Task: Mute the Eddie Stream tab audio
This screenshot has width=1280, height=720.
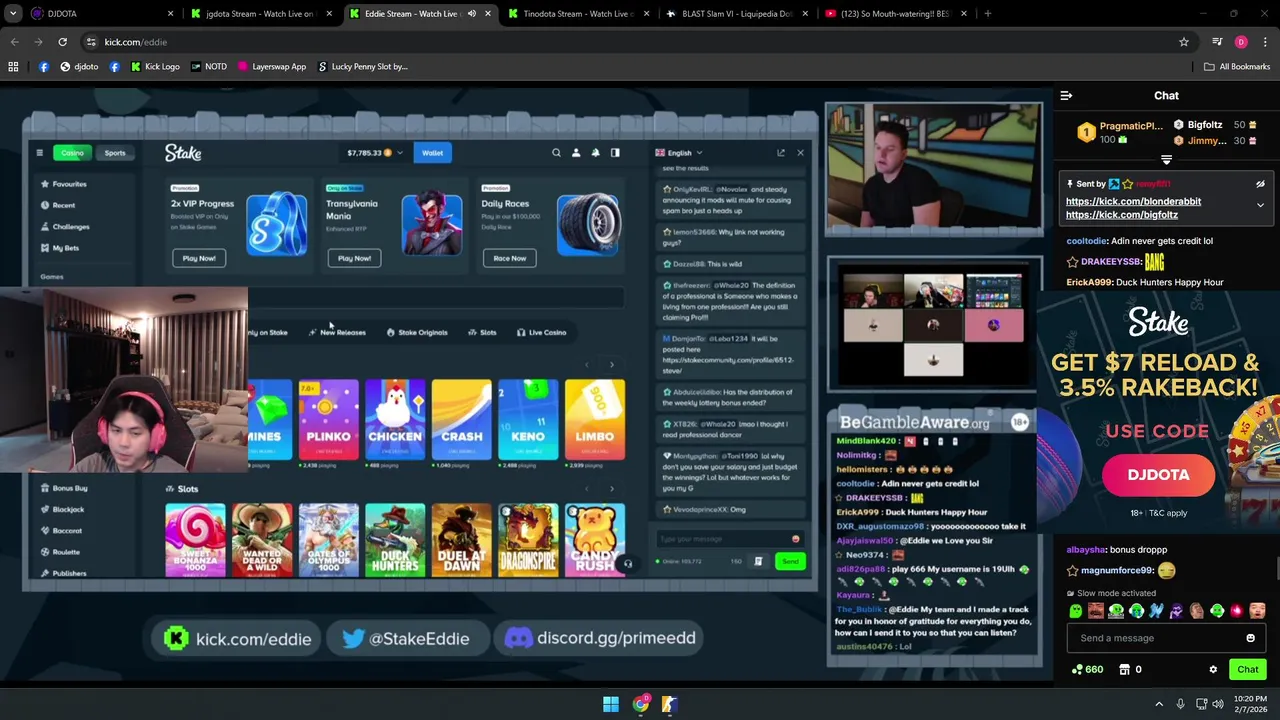Action: tap(472, 14)
